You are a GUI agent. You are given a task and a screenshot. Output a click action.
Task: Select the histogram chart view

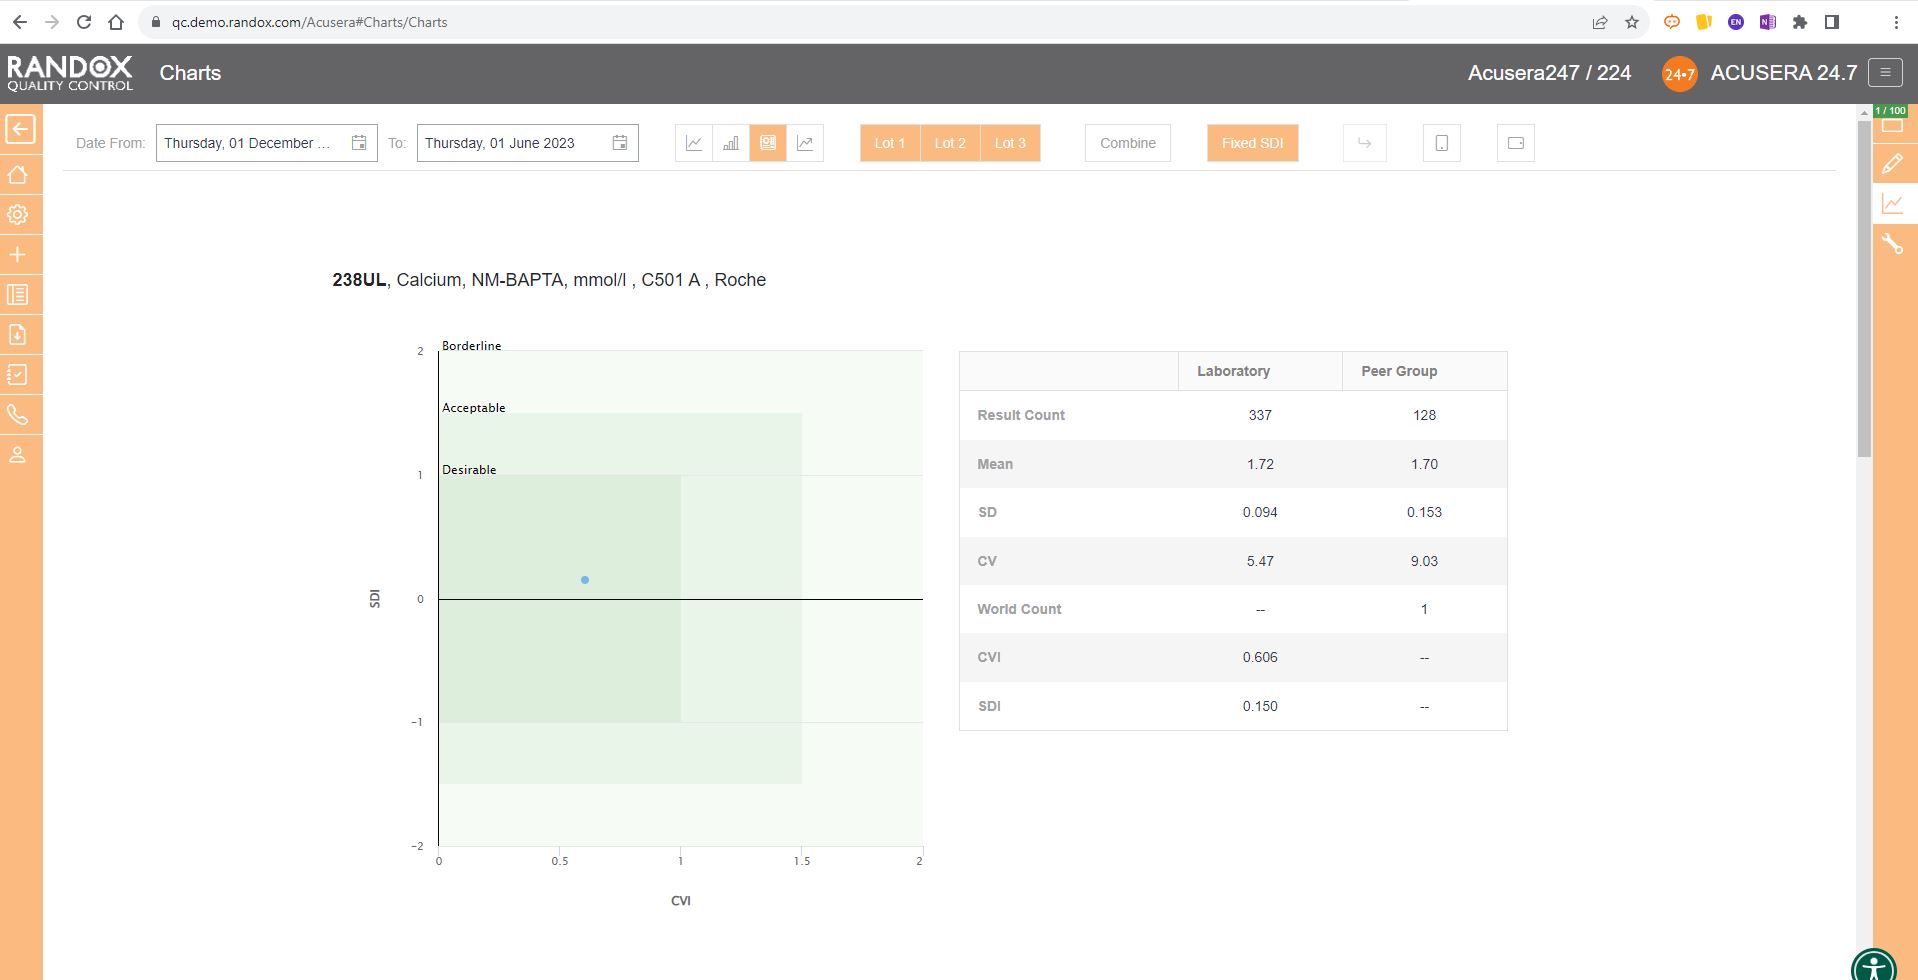[730, 142]
